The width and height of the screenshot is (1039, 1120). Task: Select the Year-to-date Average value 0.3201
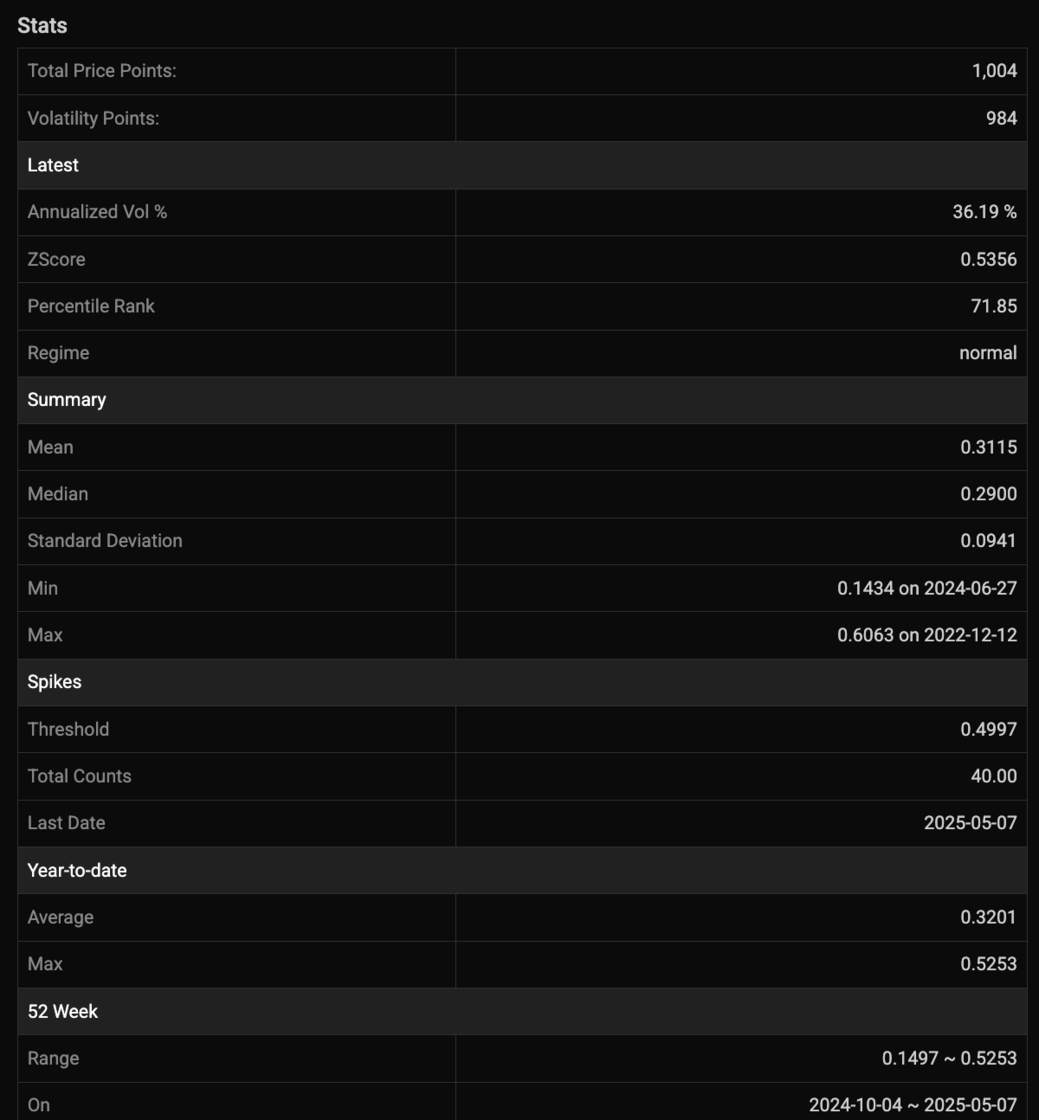[988, 917]
